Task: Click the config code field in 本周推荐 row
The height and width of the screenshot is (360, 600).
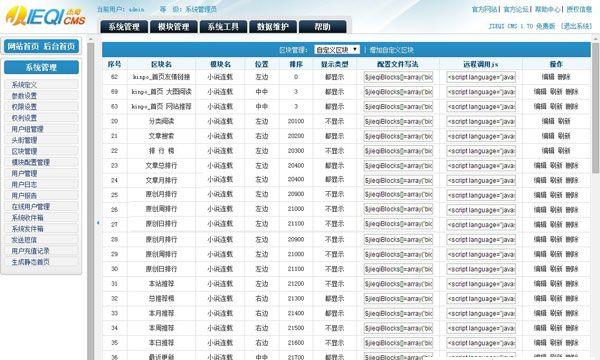Action: (x=398, y=328)
